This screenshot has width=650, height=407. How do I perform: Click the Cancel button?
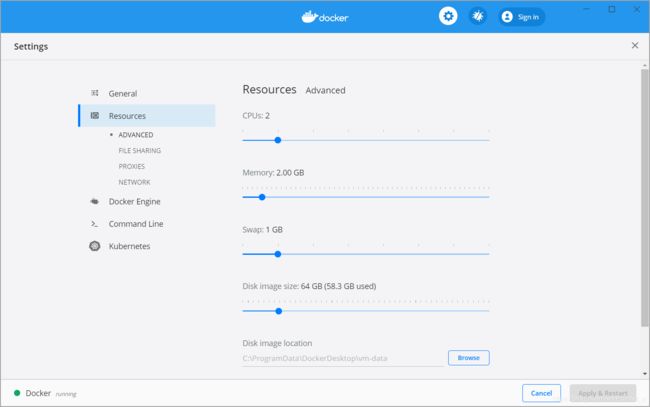click(x=541, y=393)
